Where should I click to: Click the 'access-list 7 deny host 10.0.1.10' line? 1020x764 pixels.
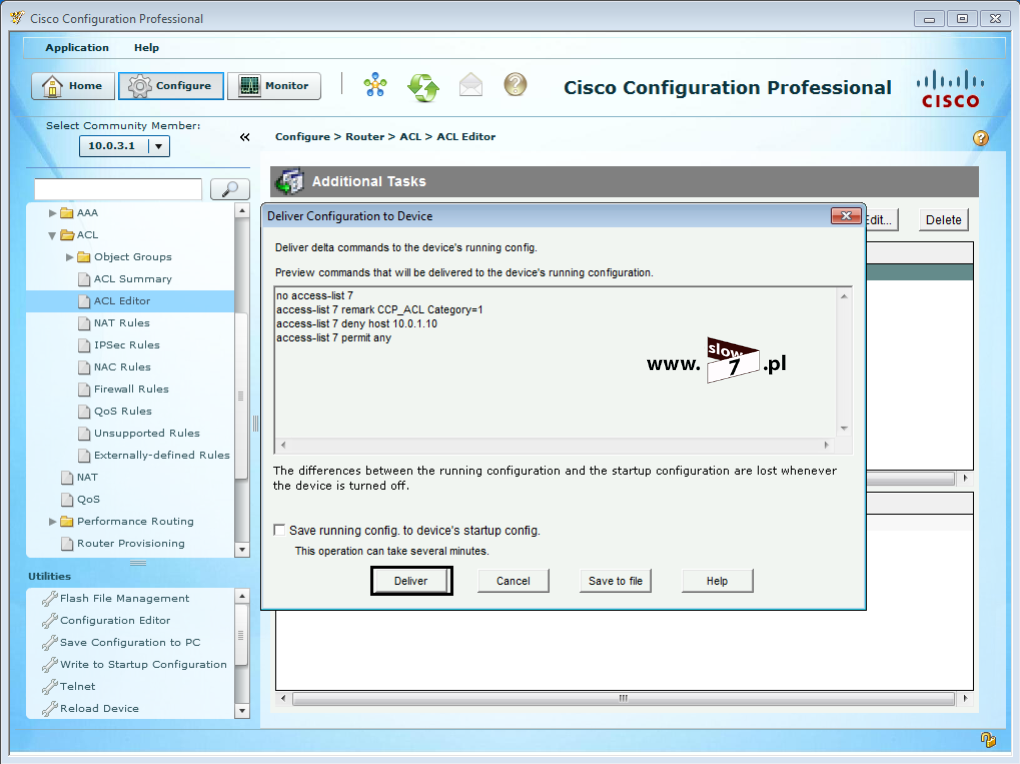[x=356, y=324]
